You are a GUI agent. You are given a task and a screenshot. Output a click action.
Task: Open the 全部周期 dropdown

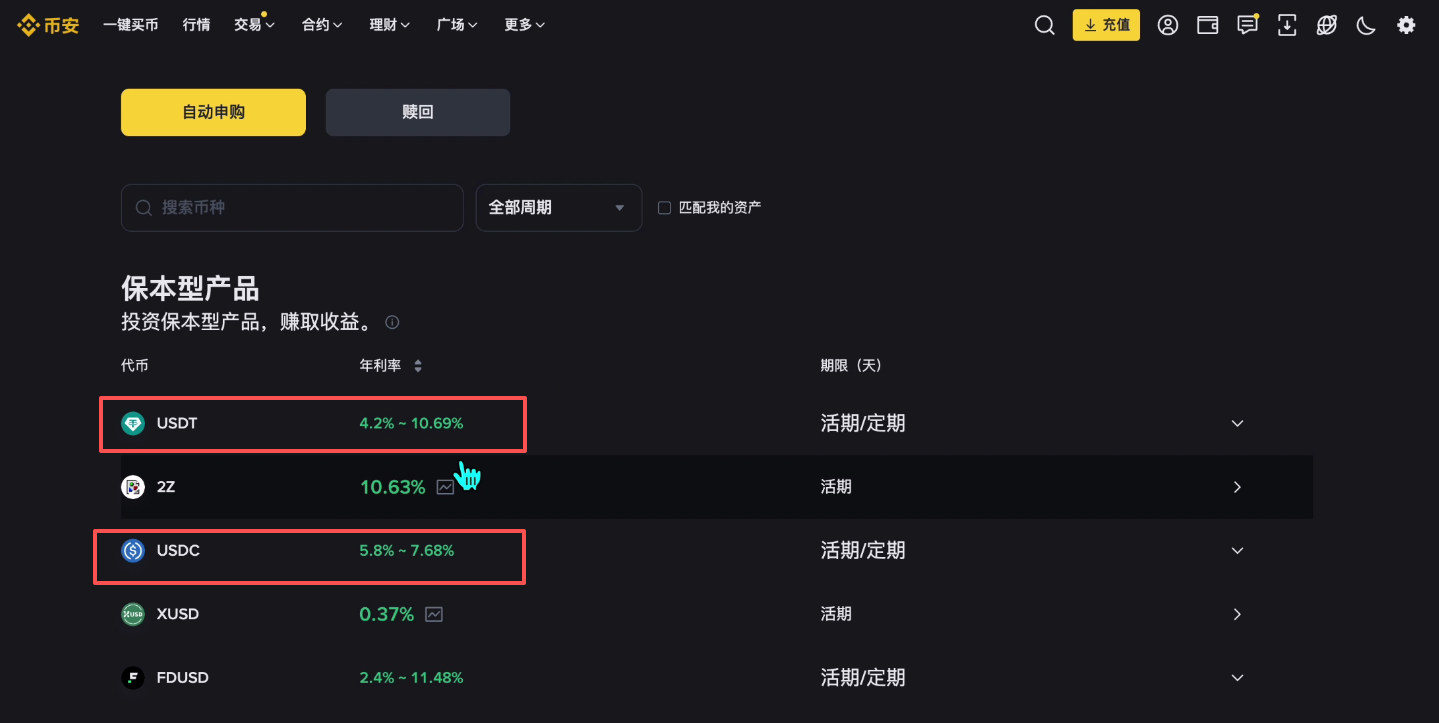(x=558, y=208)
